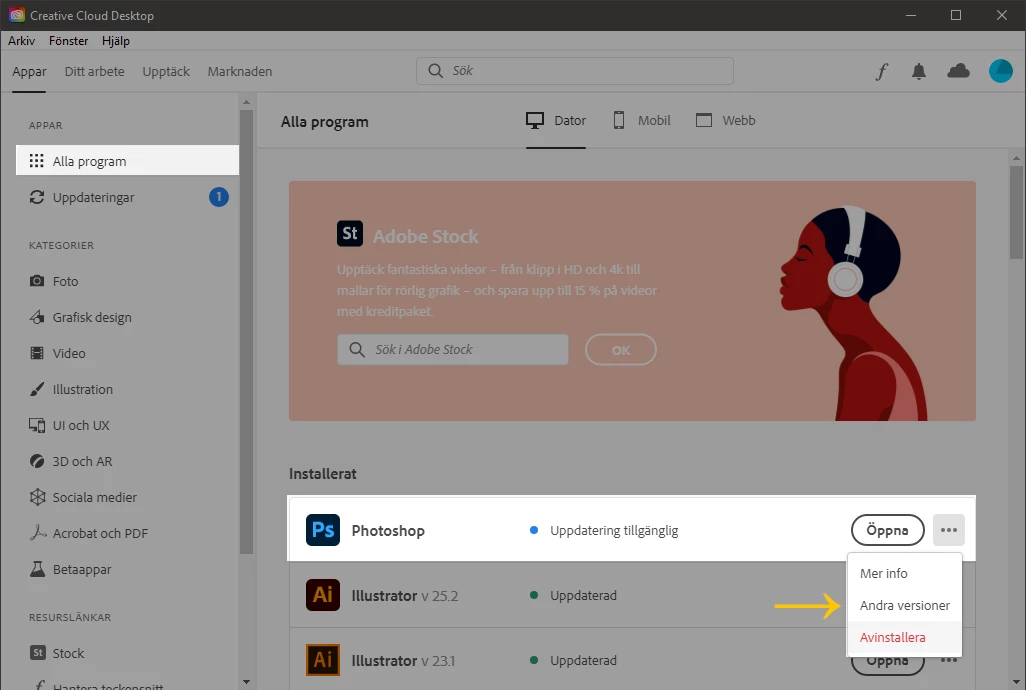Choose Andra versioner from the menu
This screenshot has height=690, width=1026.
(x=904, y=605)
